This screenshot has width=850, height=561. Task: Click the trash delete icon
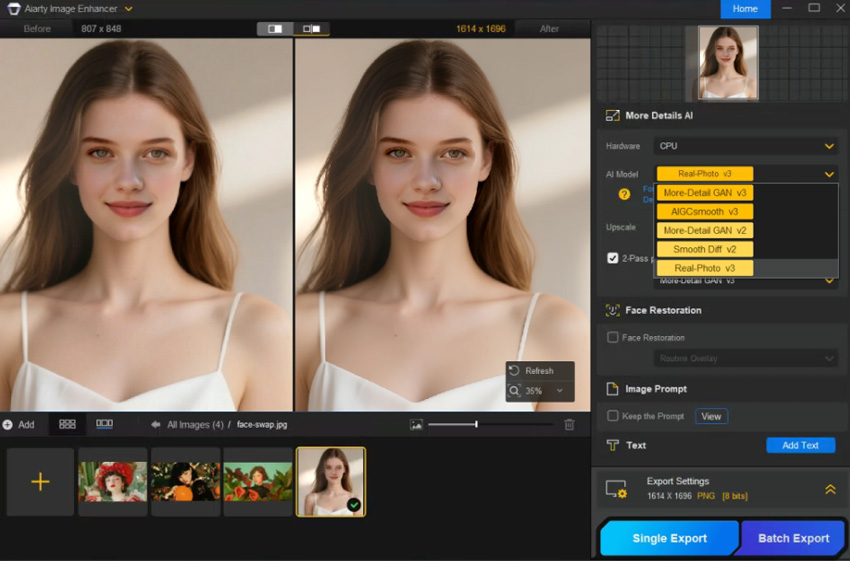569,424
